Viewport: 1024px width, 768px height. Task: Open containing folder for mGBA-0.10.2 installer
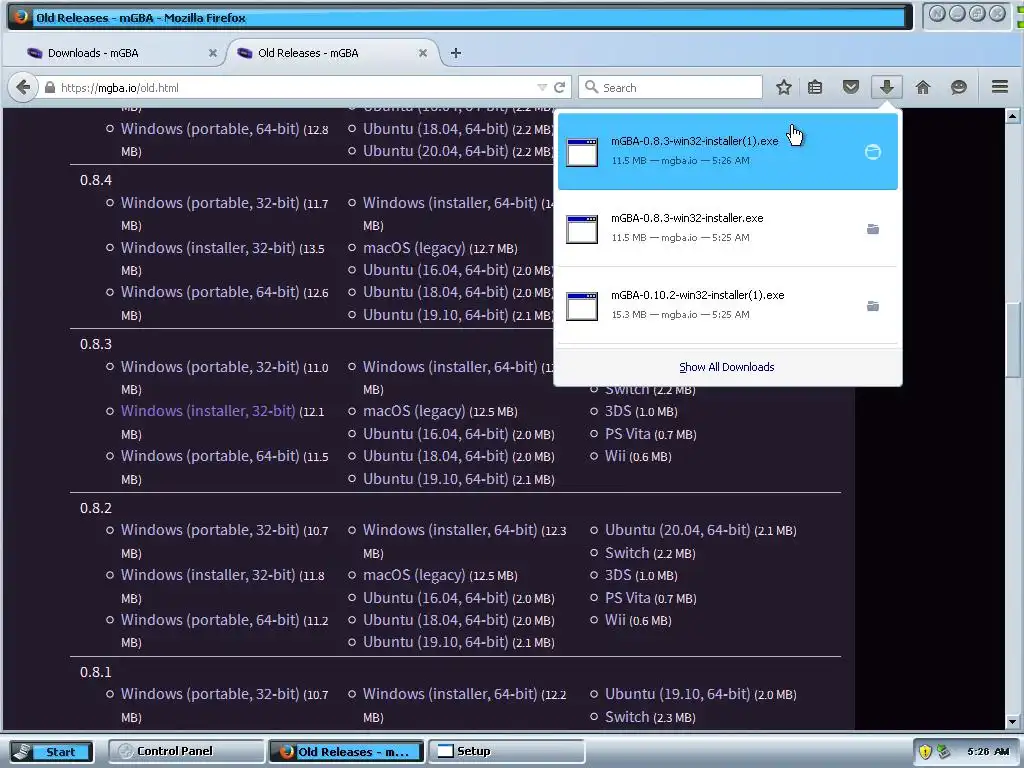coord(872,306)
